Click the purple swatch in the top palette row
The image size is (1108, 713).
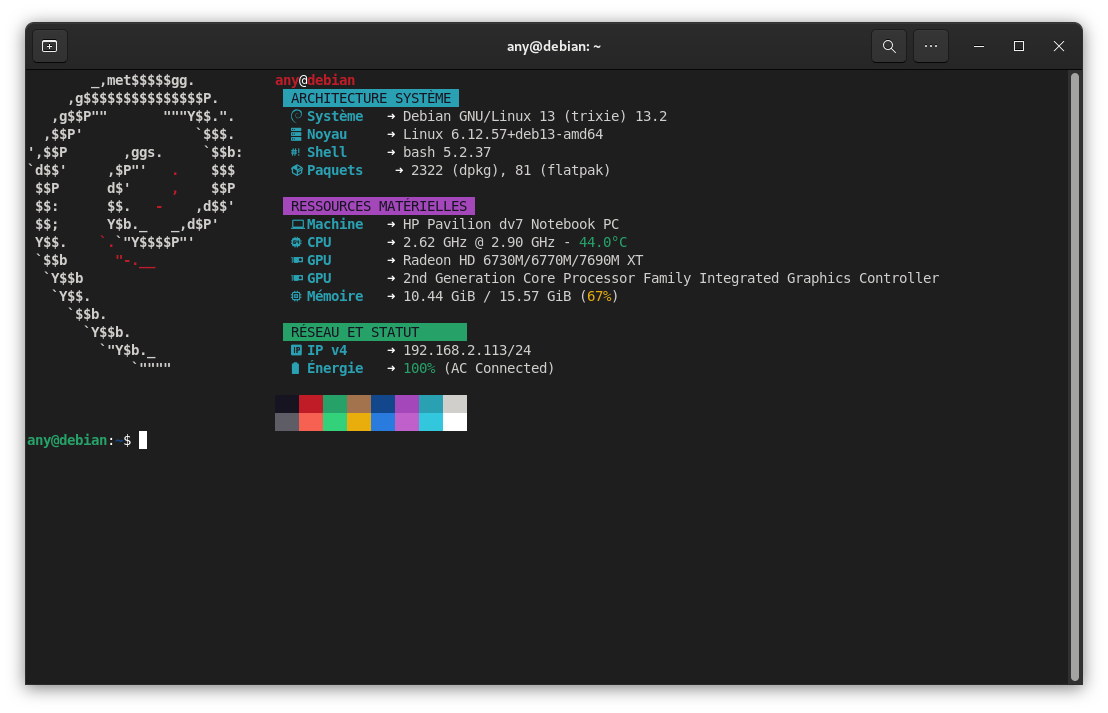[x=407, y=404]
